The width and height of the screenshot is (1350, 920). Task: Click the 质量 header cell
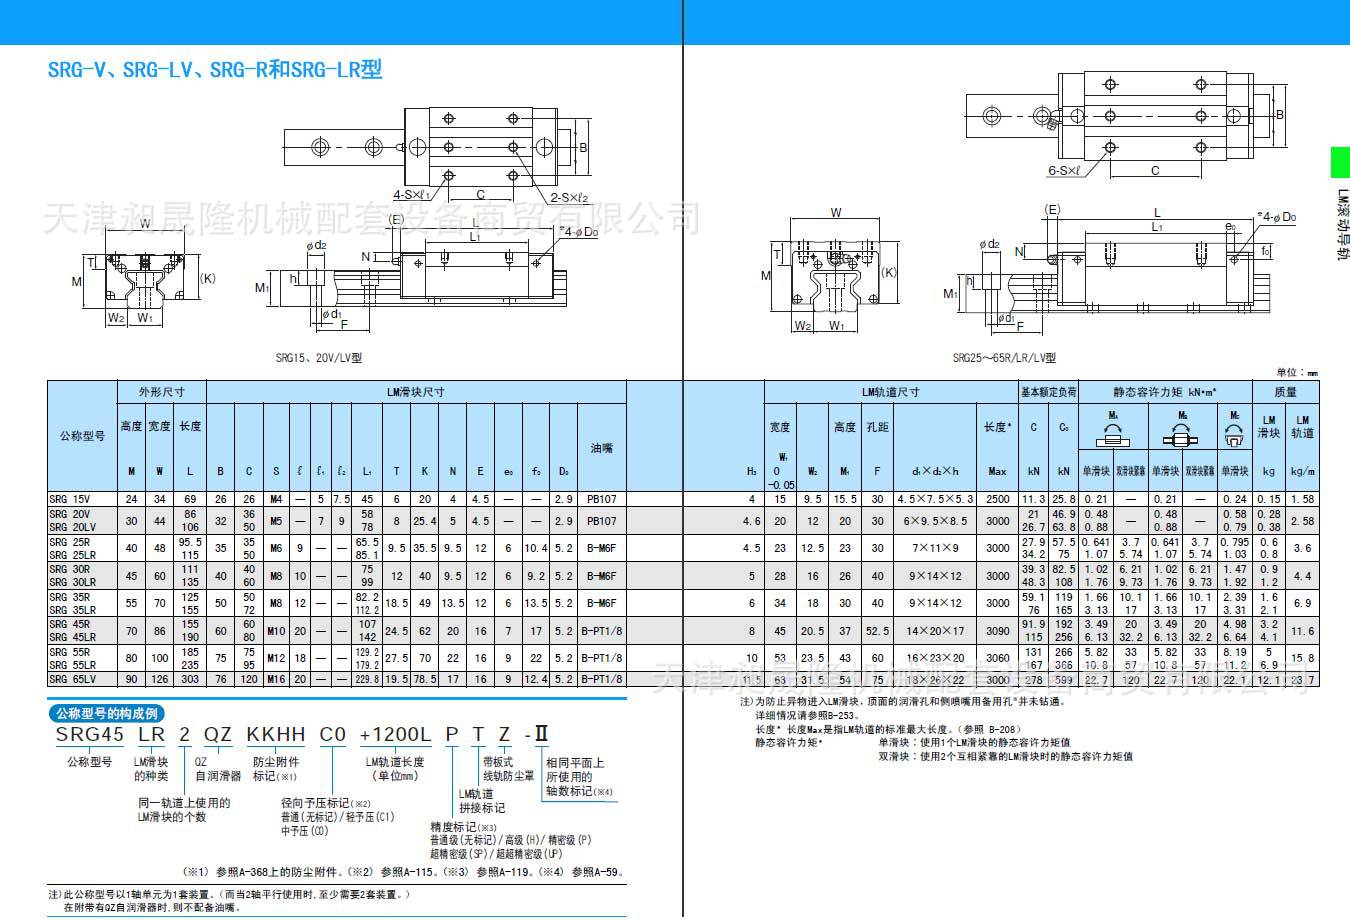[x=1286, y=392]
